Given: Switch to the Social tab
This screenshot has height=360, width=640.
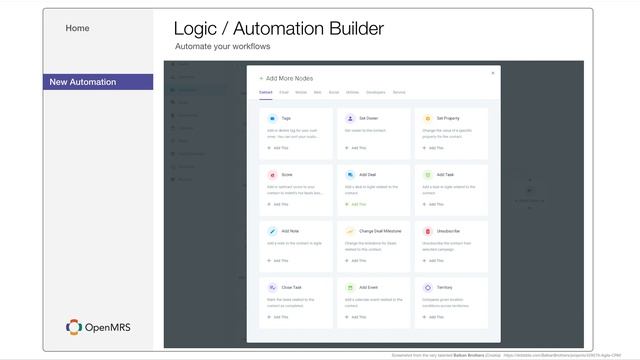Looking at the screenshot, I should 334,92.
